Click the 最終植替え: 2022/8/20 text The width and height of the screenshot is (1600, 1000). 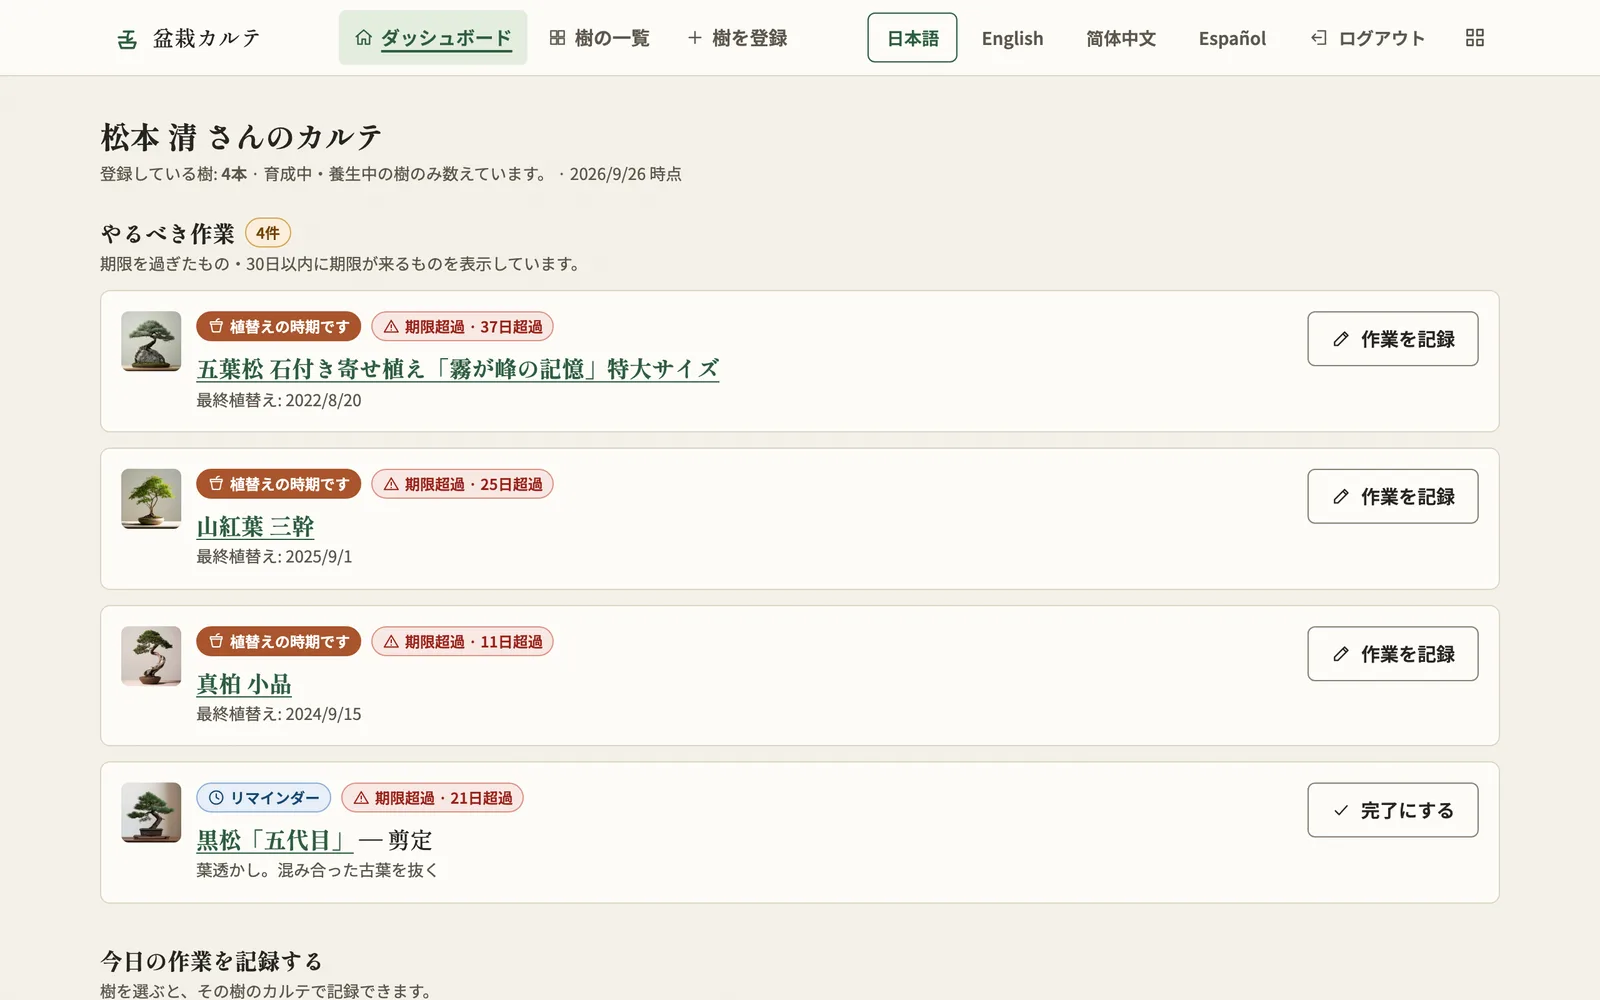(x=279, y=400)
